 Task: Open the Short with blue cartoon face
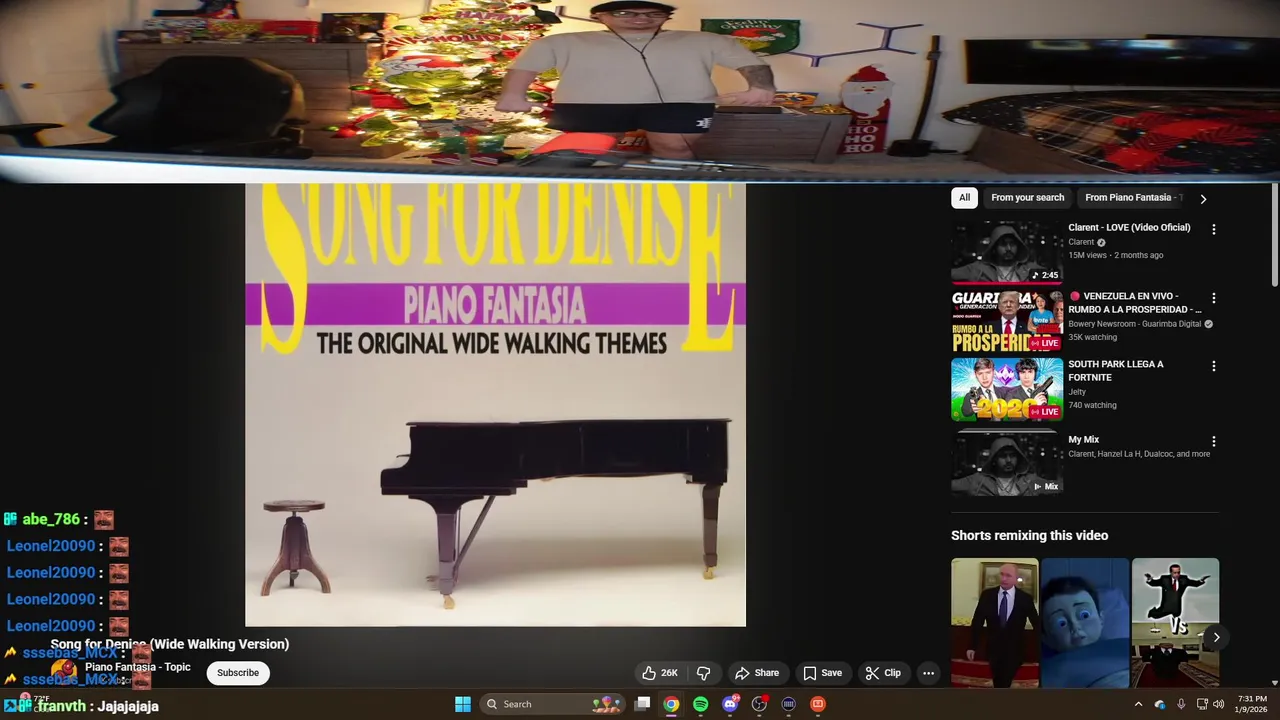pyautogui.click(x=1085, y=623)
